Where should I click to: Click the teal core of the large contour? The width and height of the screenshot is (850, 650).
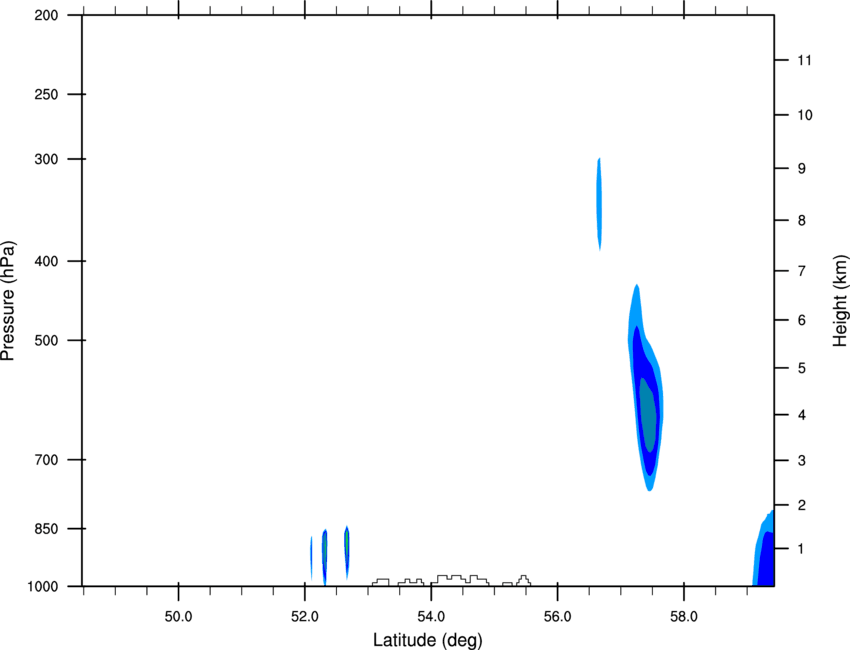tap(648, 415)
